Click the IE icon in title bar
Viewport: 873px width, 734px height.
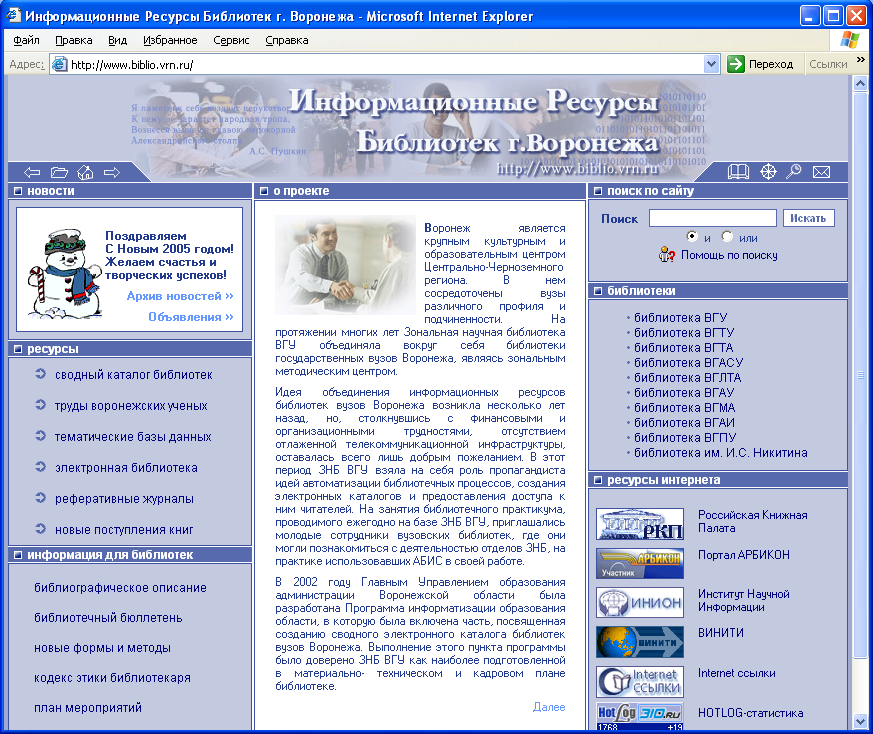point(13,16)
